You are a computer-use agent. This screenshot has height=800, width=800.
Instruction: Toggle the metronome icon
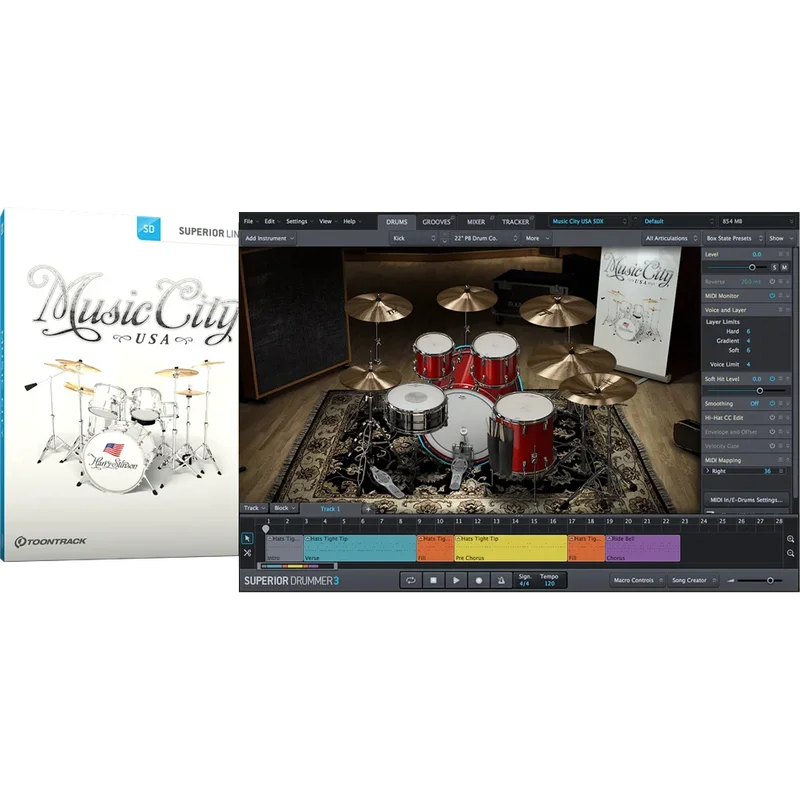pos(501,580)
